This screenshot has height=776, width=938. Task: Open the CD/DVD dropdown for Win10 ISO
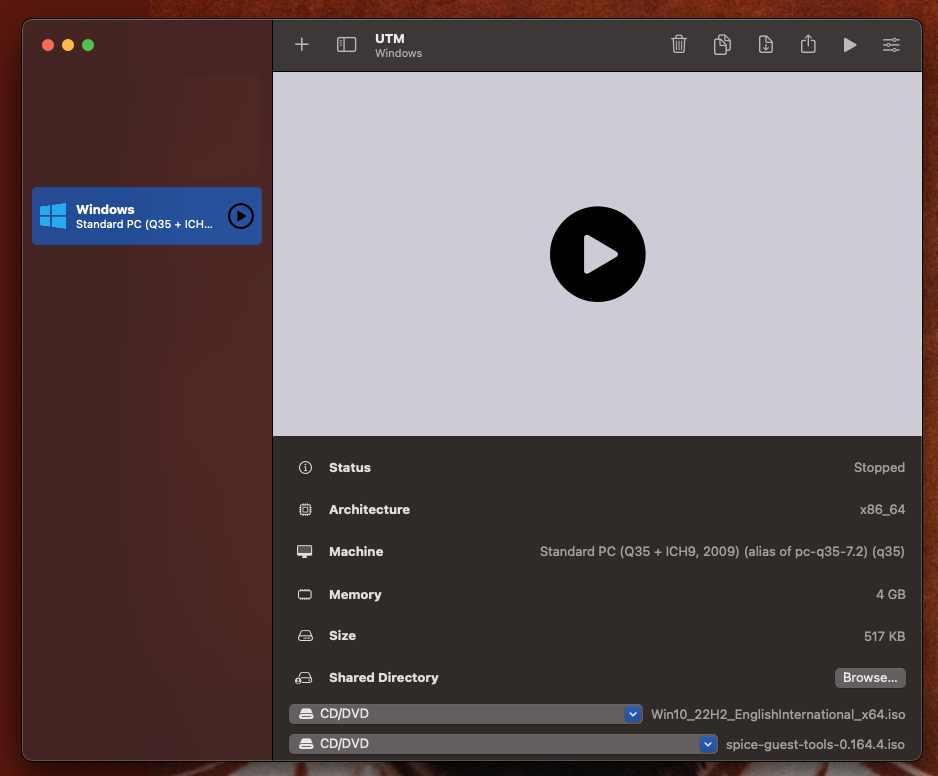[465, 714]
